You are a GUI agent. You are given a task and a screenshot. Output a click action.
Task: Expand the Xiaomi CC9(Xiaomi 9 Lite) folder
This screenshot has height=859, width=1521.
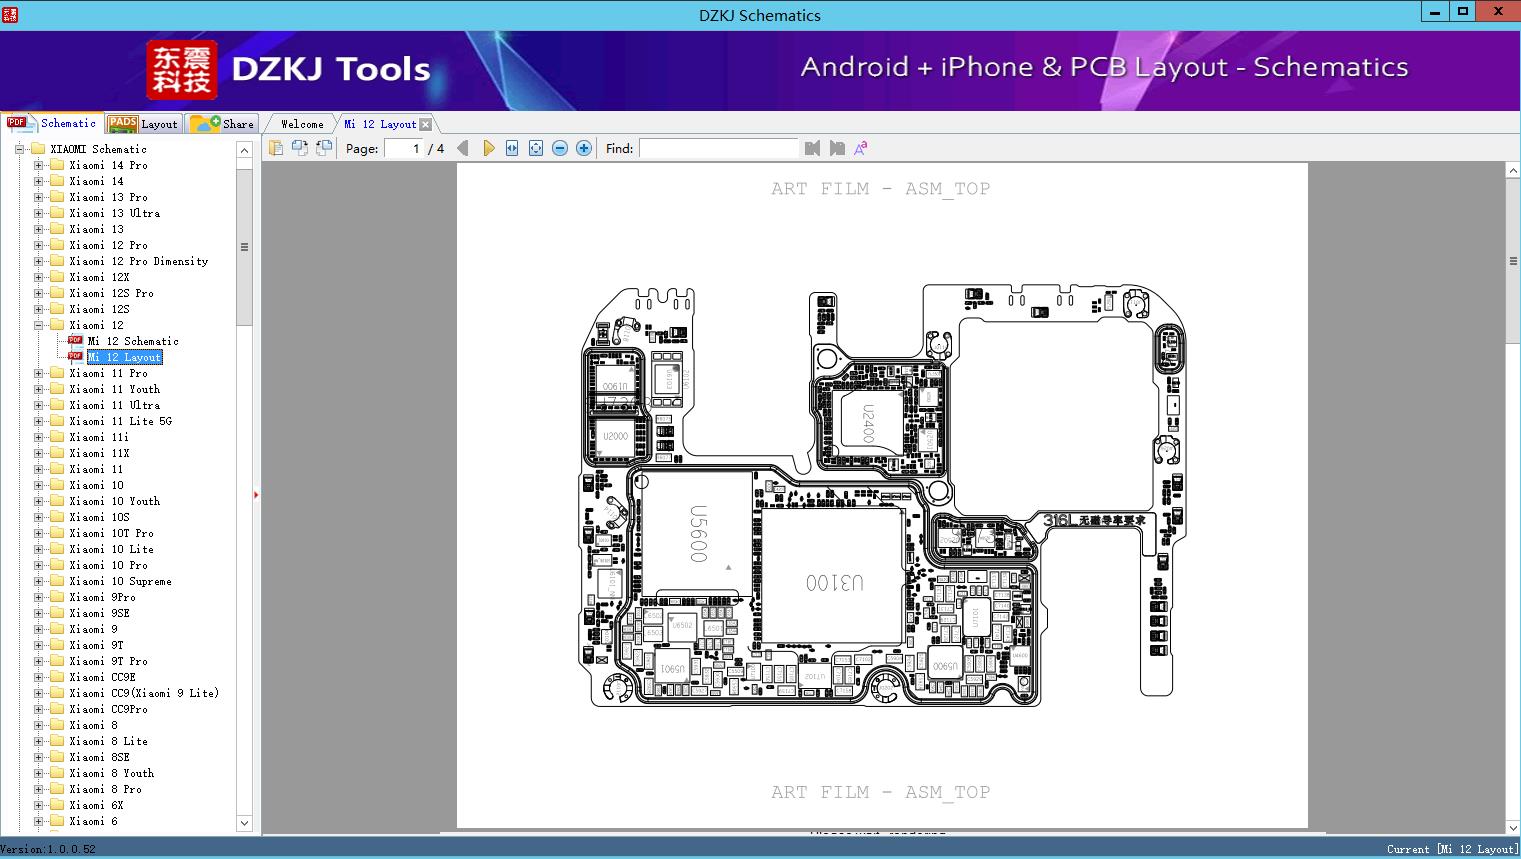click(x=38, y=693)
